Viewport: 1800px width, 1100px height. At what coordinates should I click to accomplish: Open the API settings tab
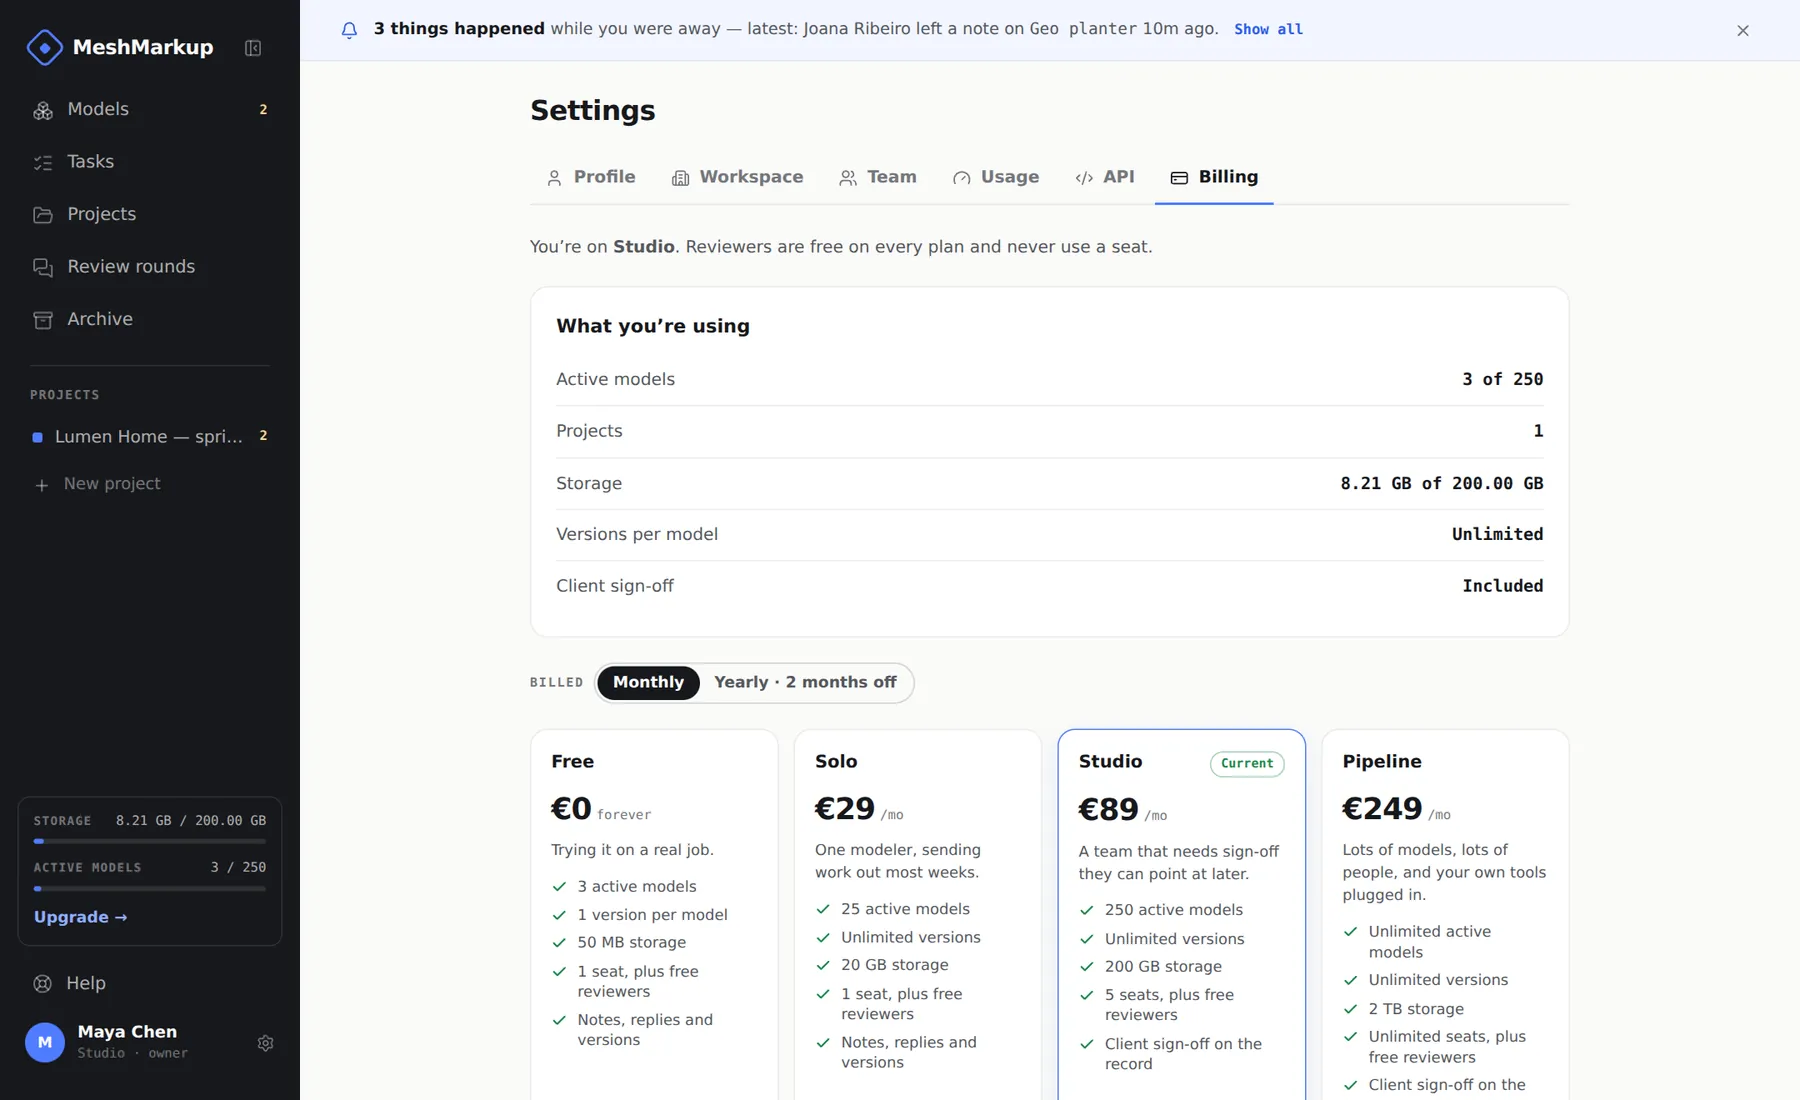(1105, 177)
